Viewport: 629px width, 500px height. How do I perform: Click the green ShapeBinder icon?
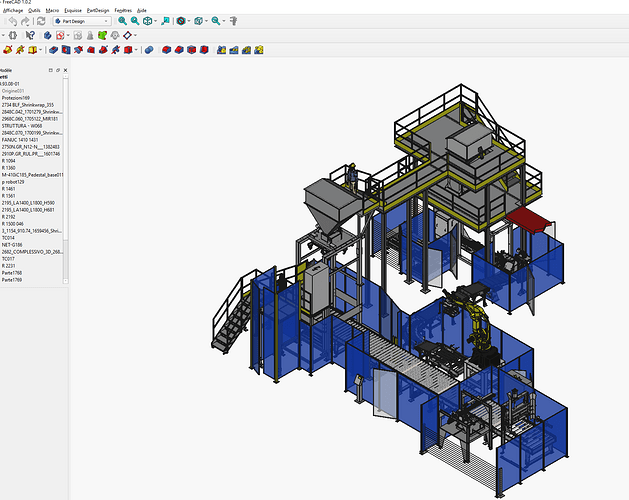[103, 36]
